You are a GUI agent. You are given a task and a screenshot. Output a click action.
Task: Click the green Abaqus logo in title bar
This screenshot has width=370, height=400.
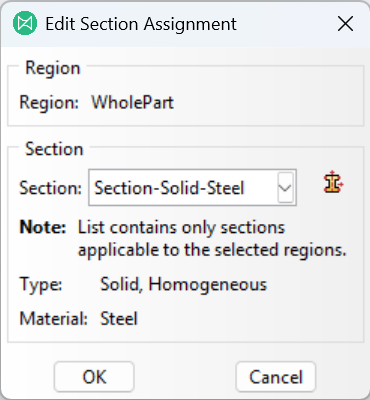coord(25,23)
